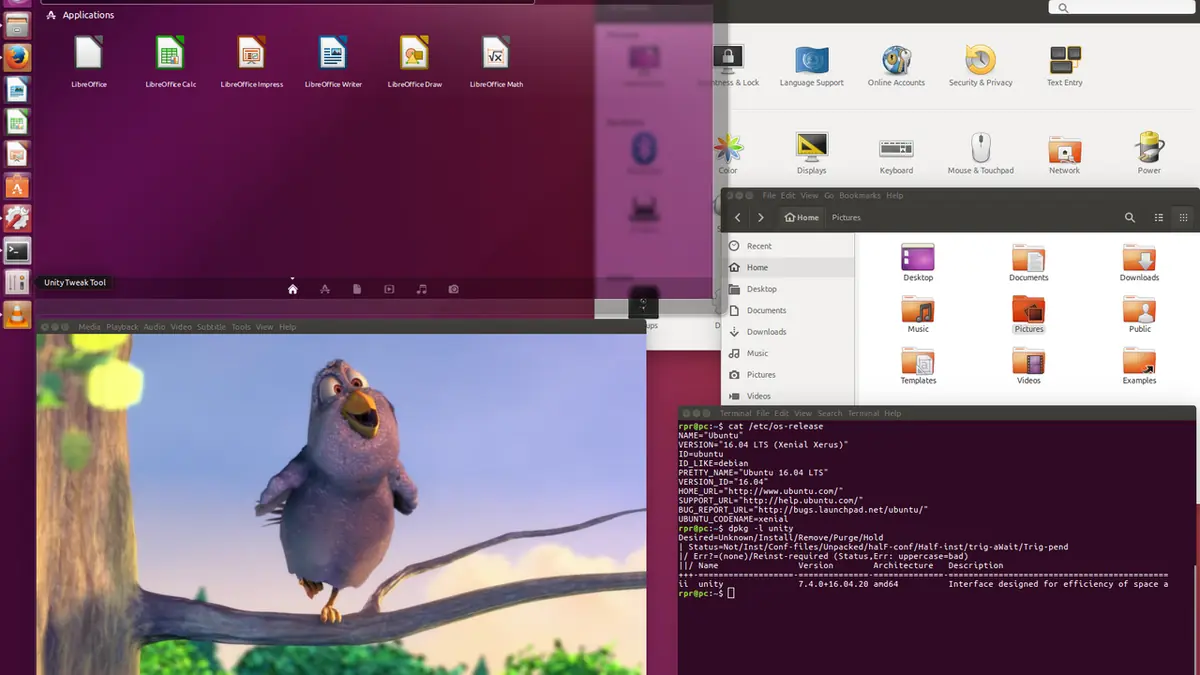Open Mouse & Touchpad settings
The height and width of the screenshot is (675, 1200).
980,153
